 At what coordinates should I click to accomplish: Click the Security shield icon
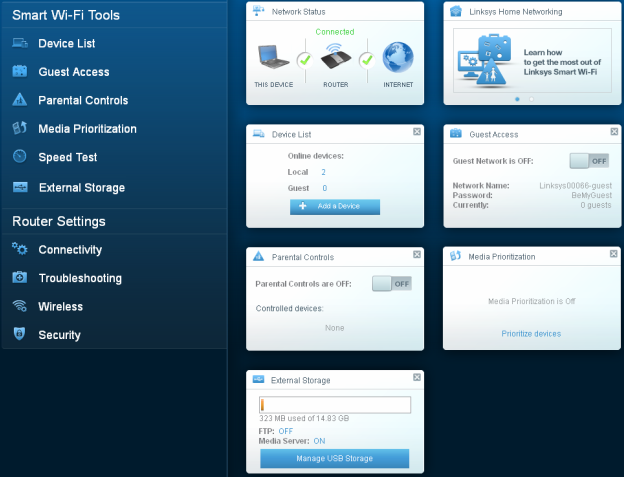tap(19, 334)
